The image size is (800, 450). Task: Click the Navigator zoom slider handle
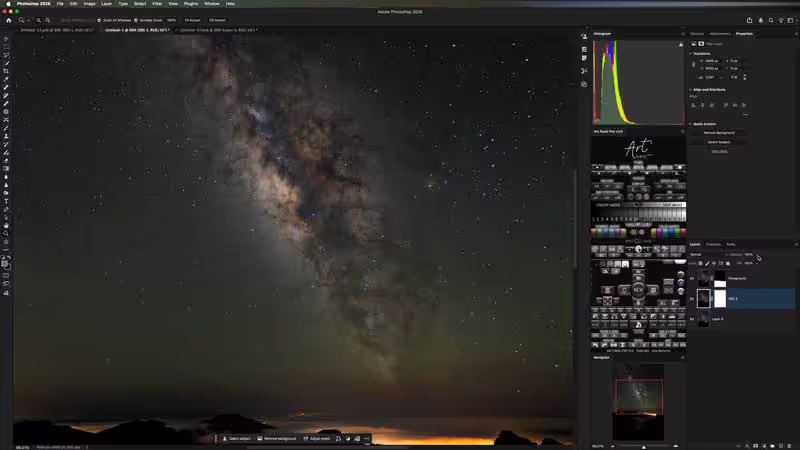pos(644,447)
